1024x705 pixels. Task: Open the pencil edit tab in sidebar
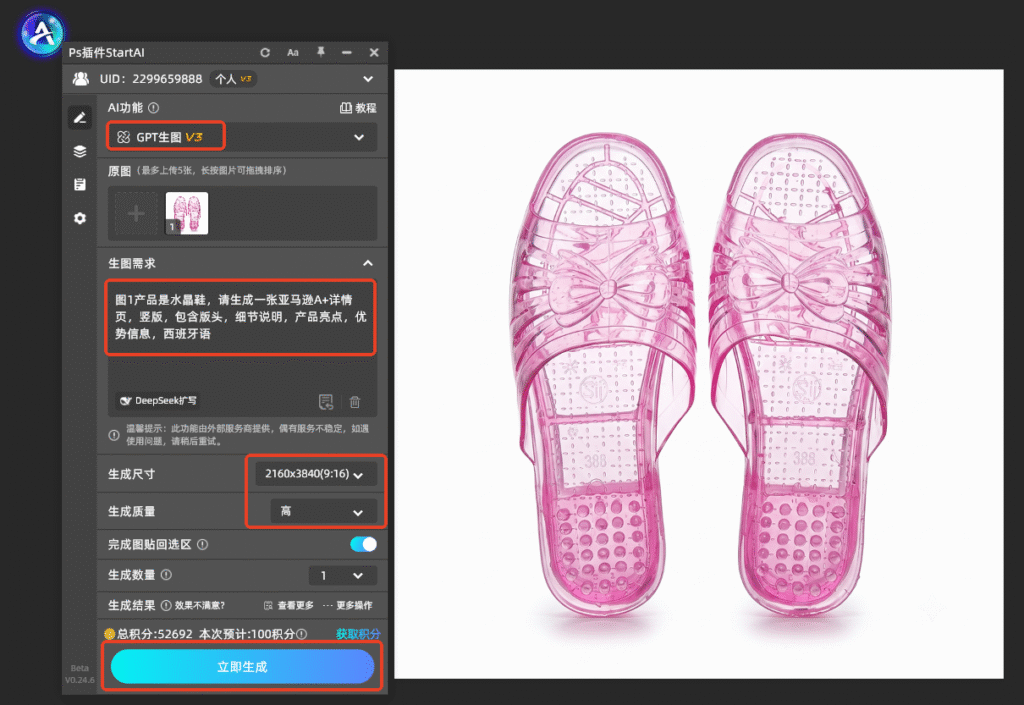pyautogui.click(x=80, y=118)
